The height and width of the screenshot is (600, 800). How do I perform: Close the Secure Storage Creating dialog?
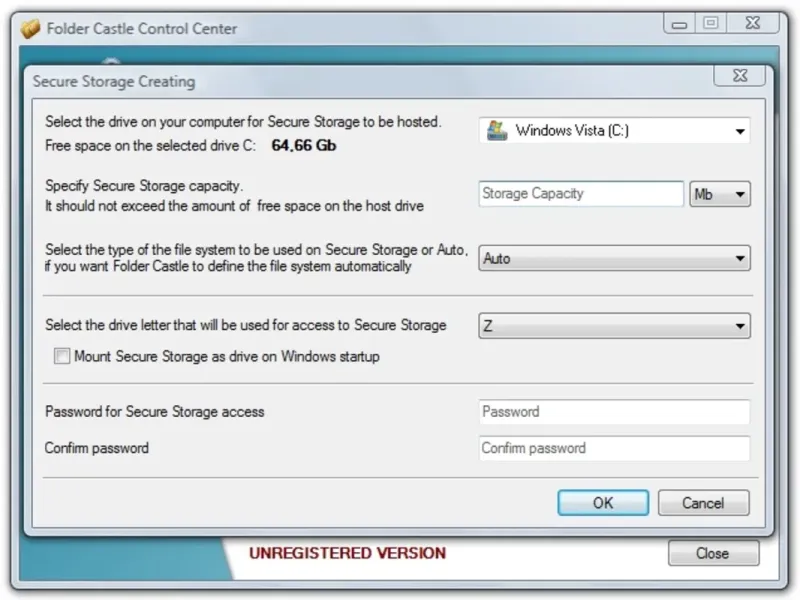click(739, 76)
